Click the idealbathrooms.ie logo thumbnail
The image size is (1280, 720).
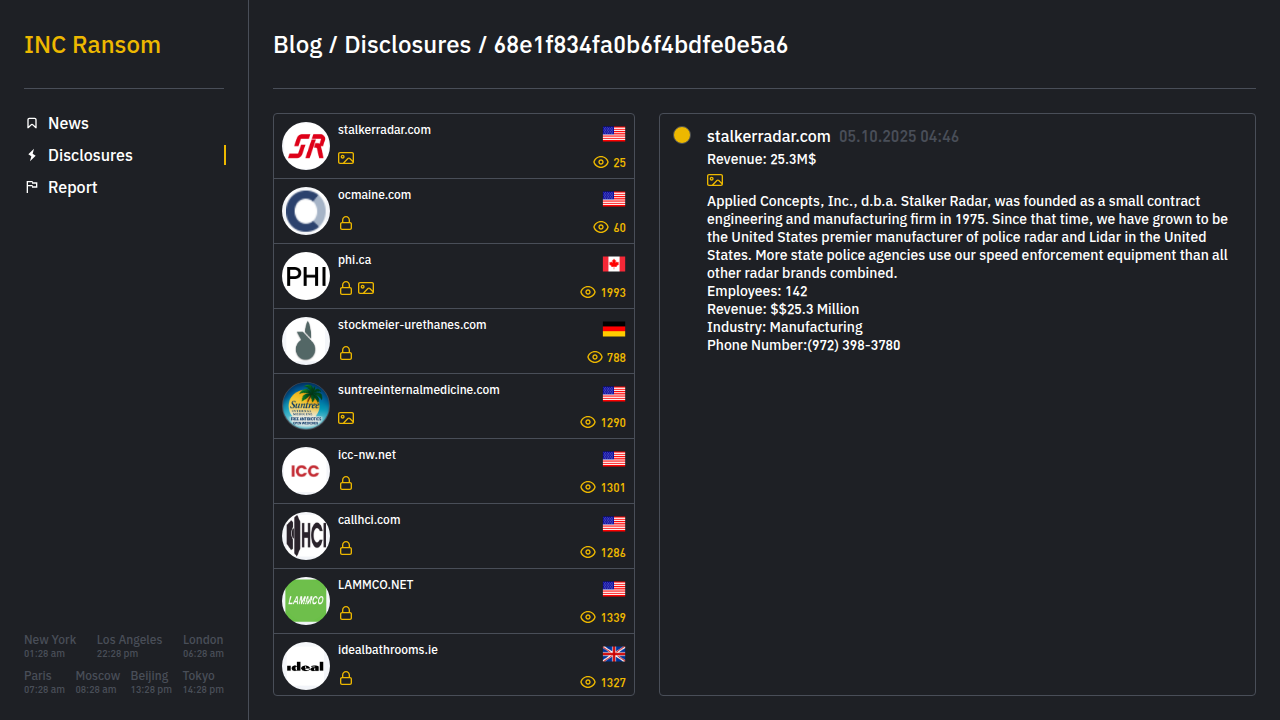[x=306, y=666]
